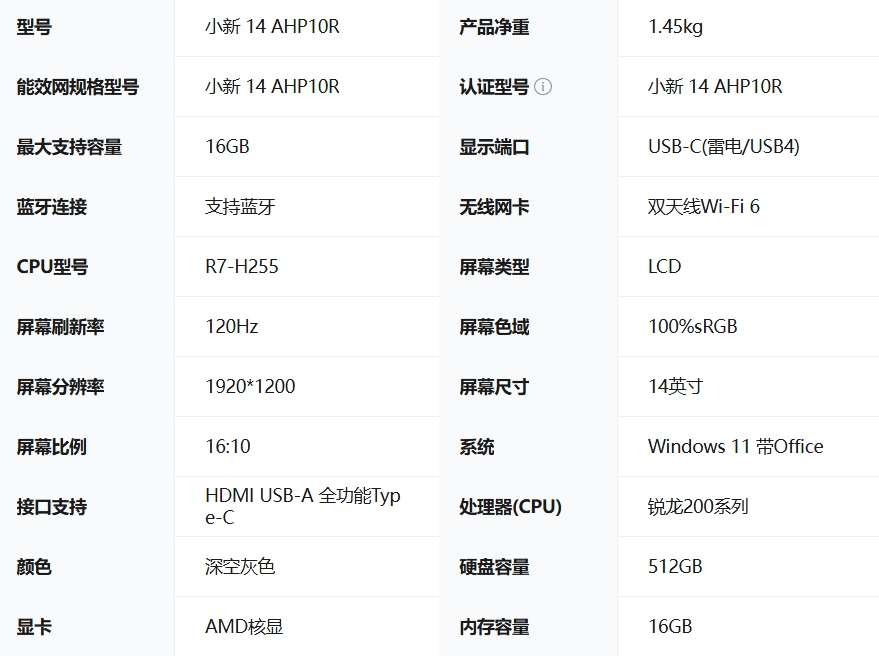Click the 硬盘容量 label

click(x=494, y=567)
